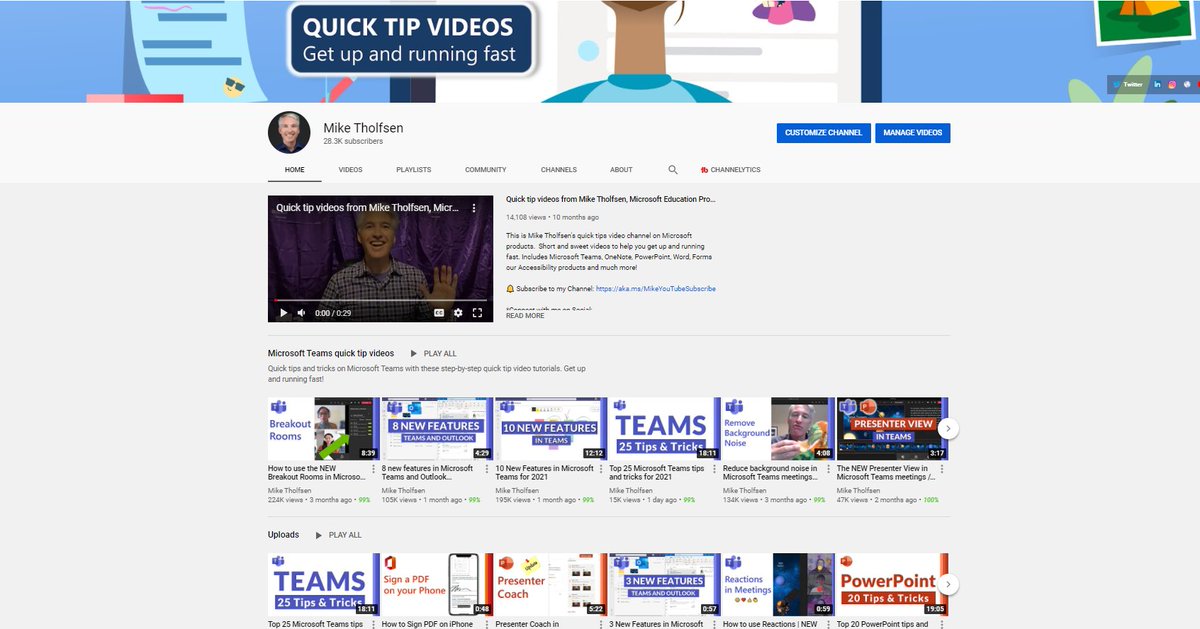Screen dimensions: 1200x629
Task: Open the 10 New Features in Teams thumbnail
Action: pos(551,428)
